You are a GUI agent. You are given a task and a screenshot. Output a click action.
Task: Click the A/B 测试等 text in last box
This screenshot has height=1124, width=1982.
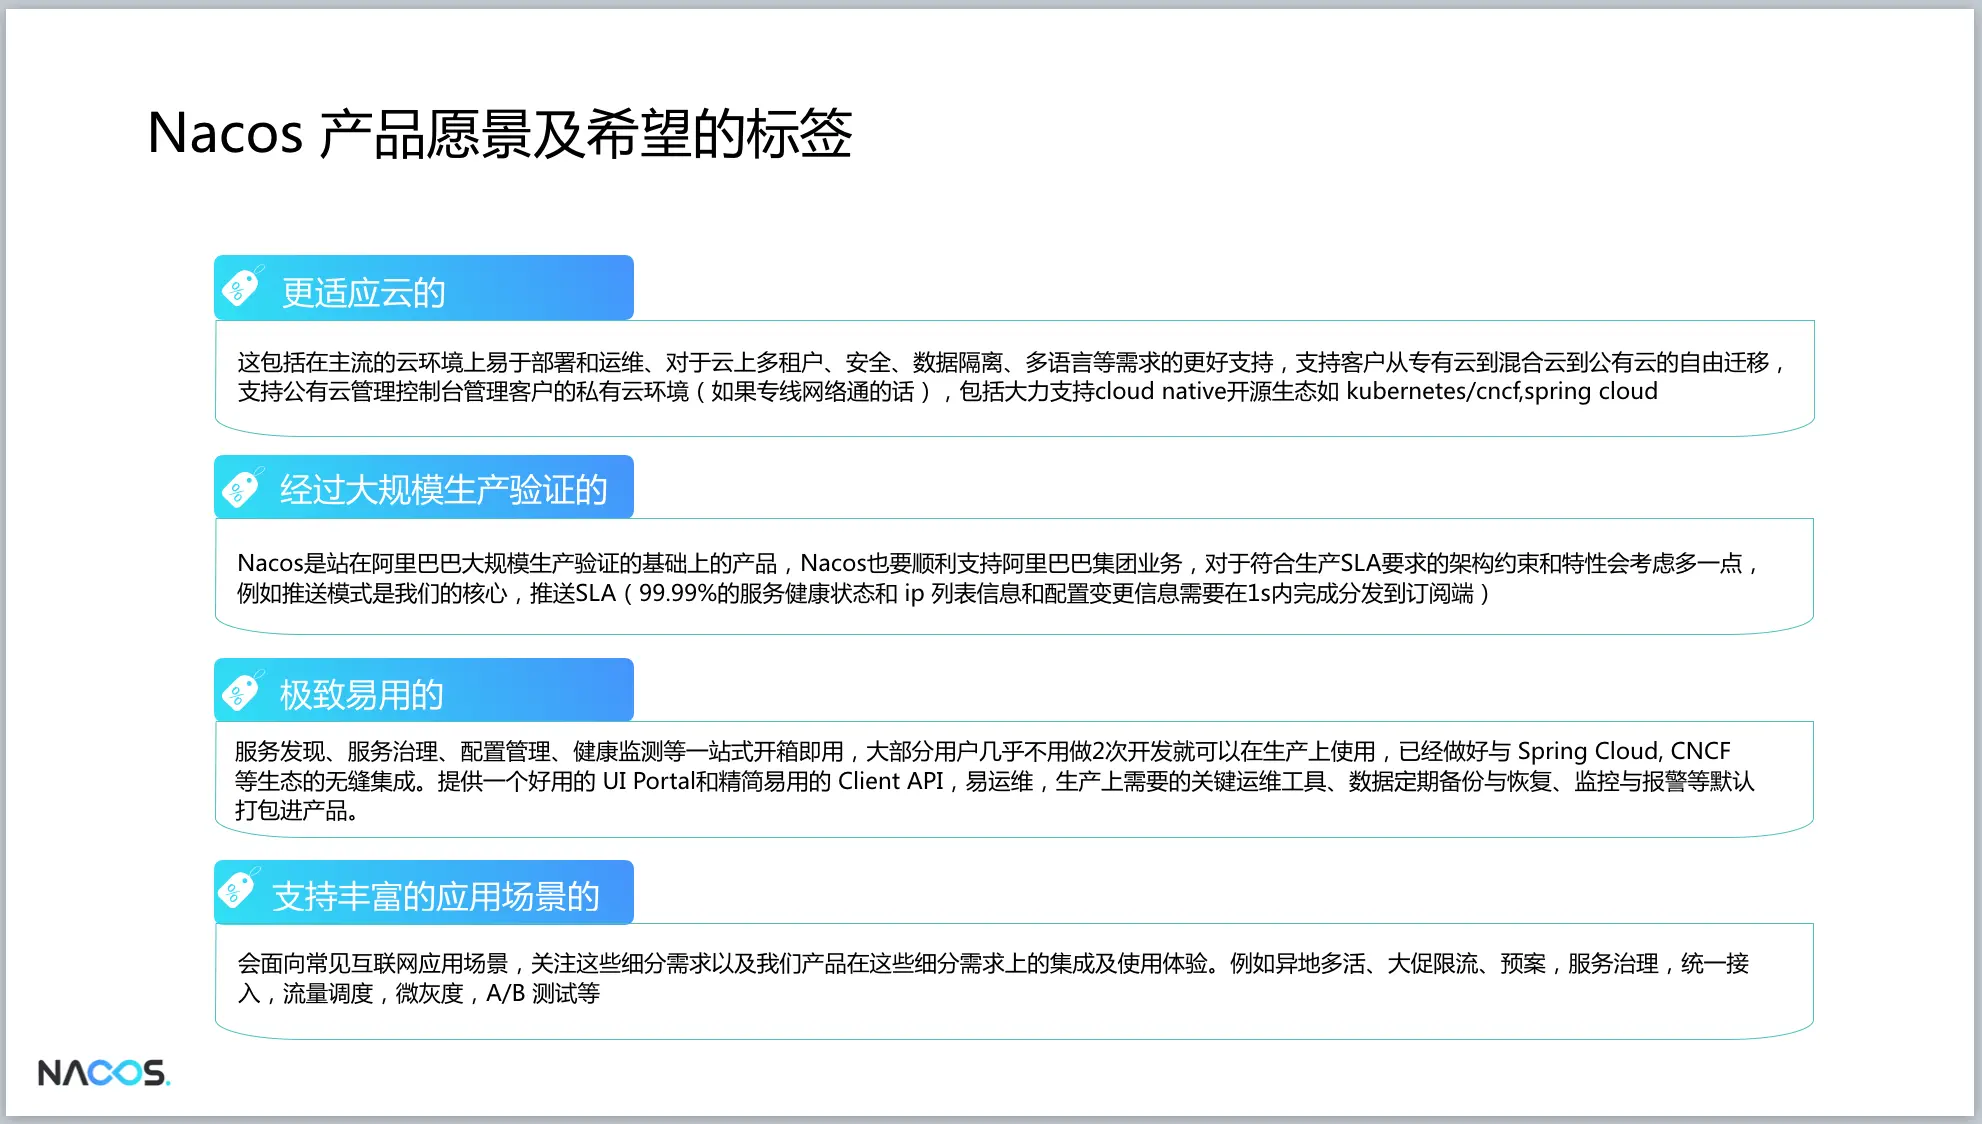click(x=542, y=993)
